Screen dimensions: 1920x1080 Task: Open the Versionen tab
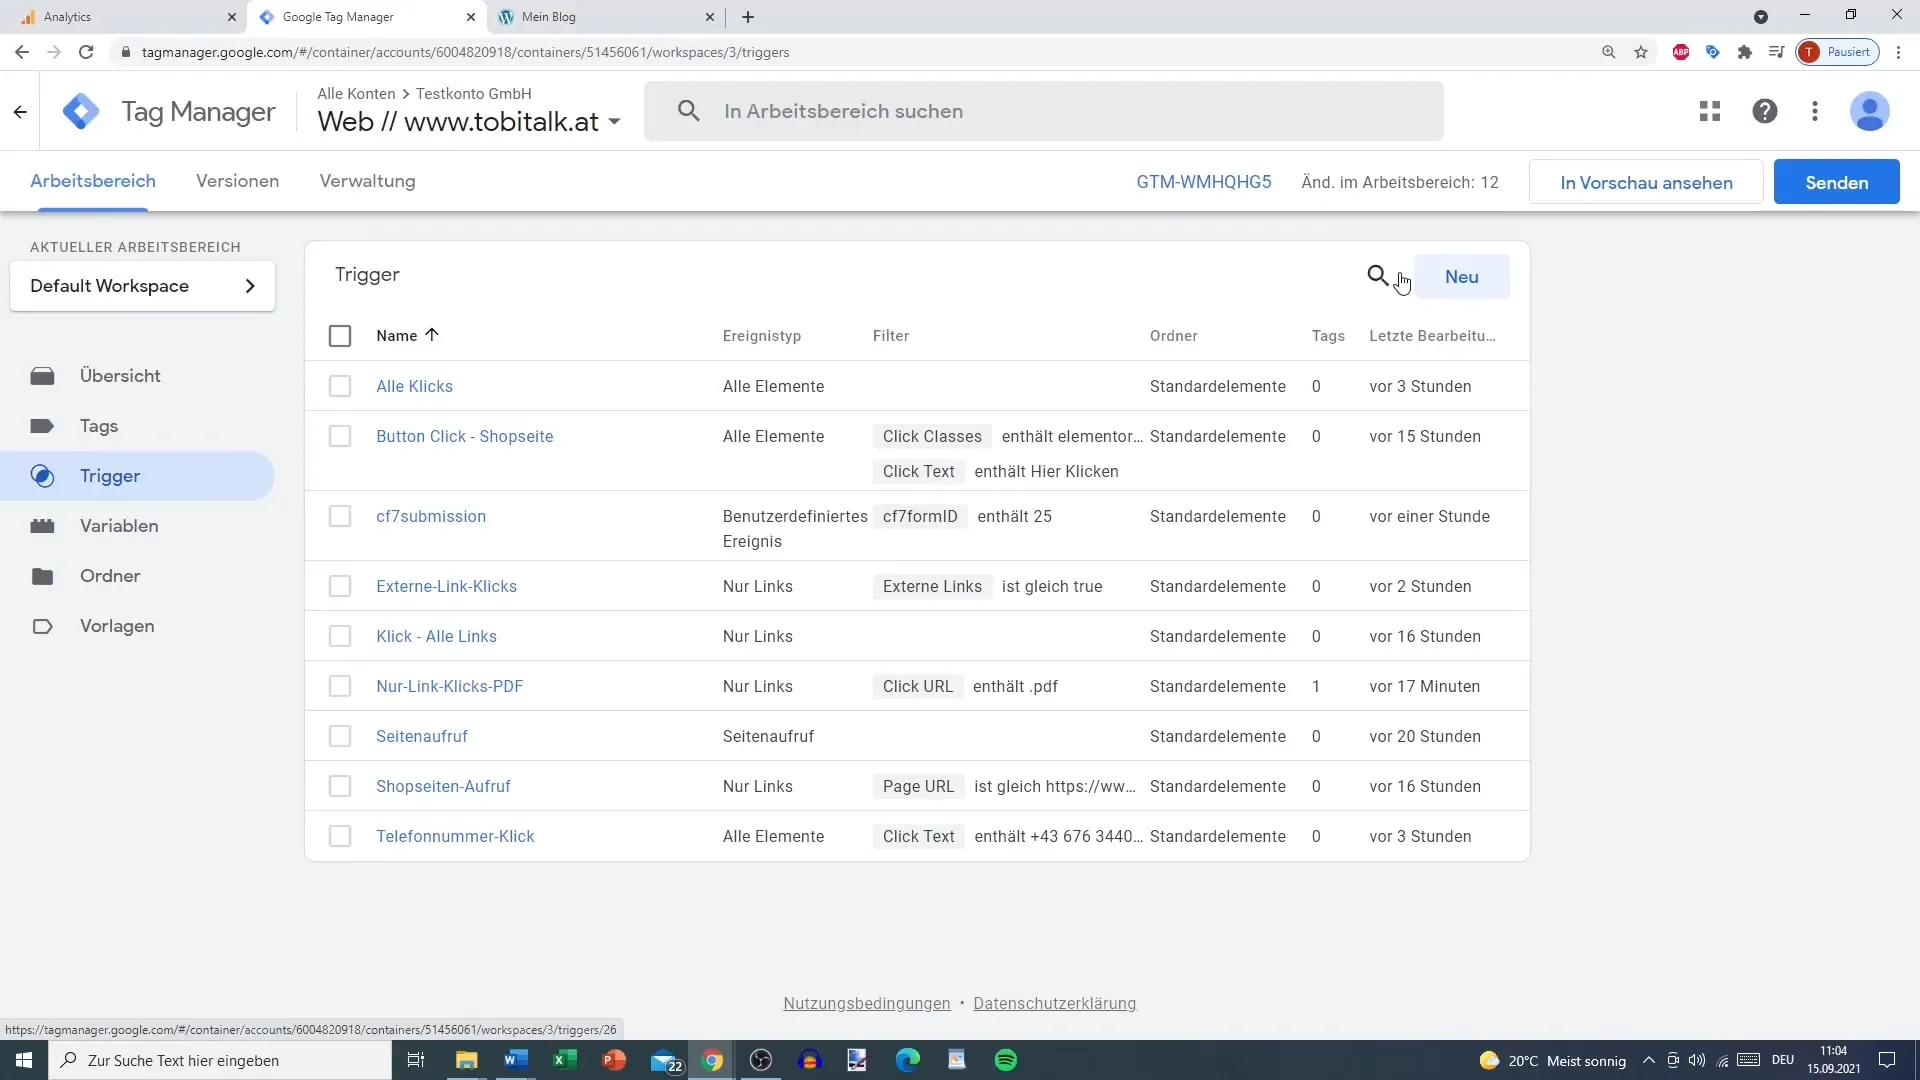click(x=237, y=181)
